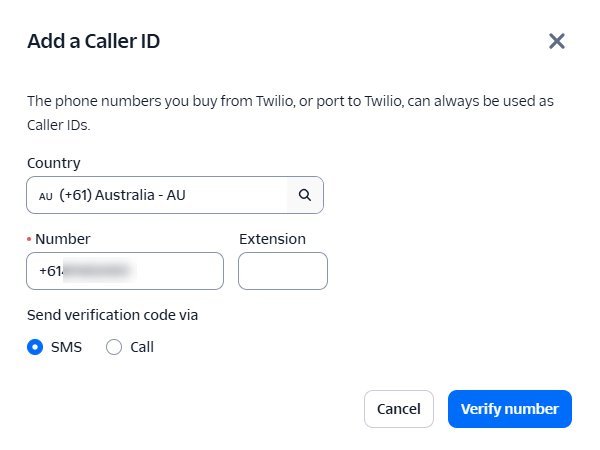Click the search magnifier in Country field
This screenshot has height=450, width=600.
[305, 195]
